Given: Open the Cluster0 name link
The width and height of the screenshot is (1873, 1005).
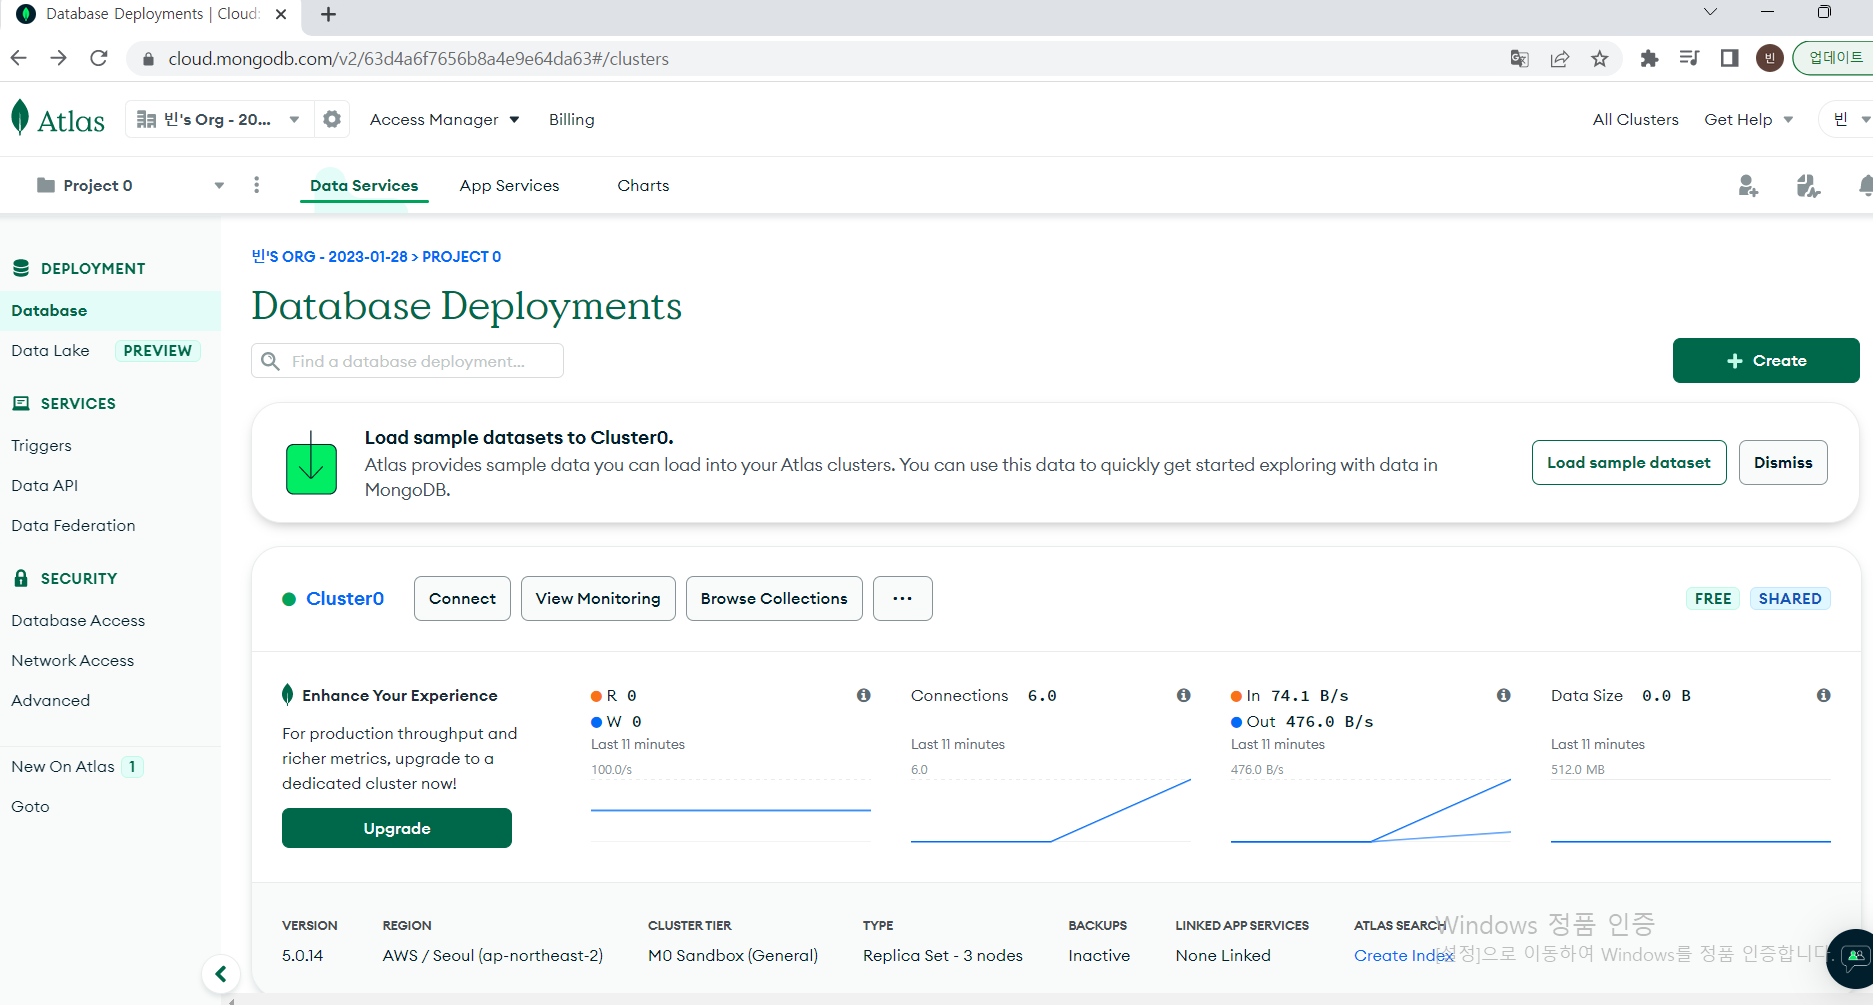Looking at the screenshot, I should click(345, 598).
